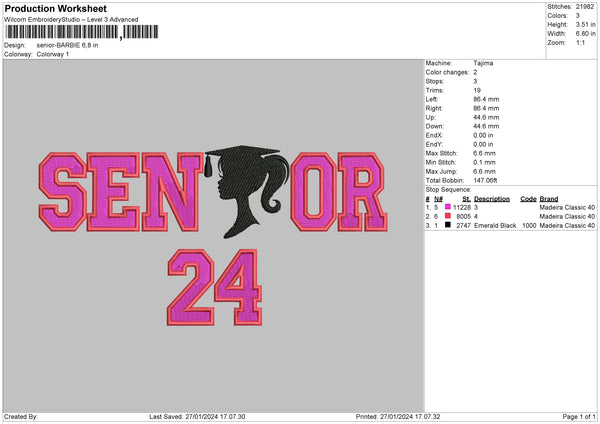The width and height of the screenshot is (600, 424).
Task: Click the Width value 6.80 in
Action: pos(585,34)
